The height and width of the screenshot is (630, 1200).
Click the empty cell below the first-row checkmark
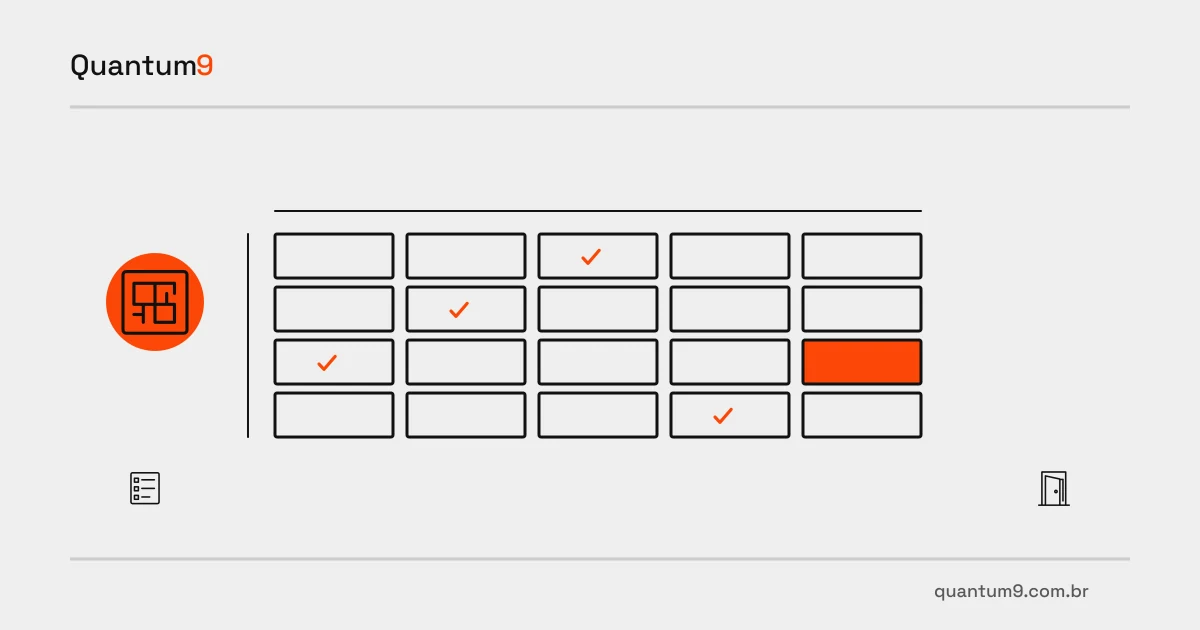tap(598, 309)
